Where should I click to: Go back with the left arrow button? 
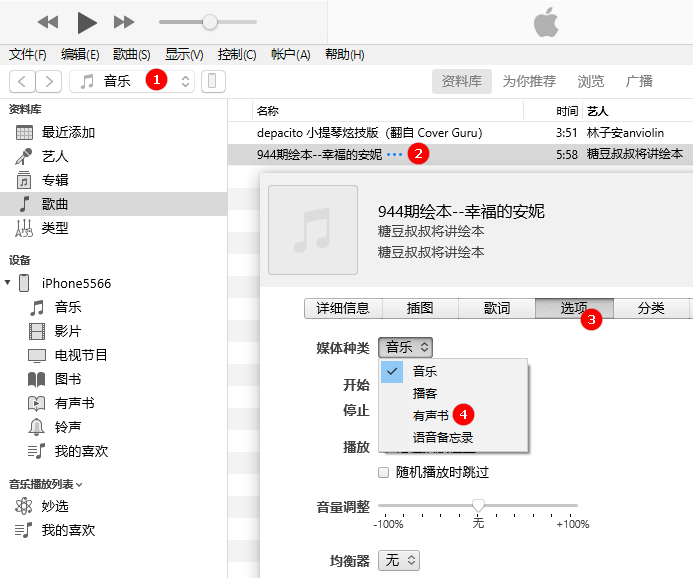[x=23, y=81]
